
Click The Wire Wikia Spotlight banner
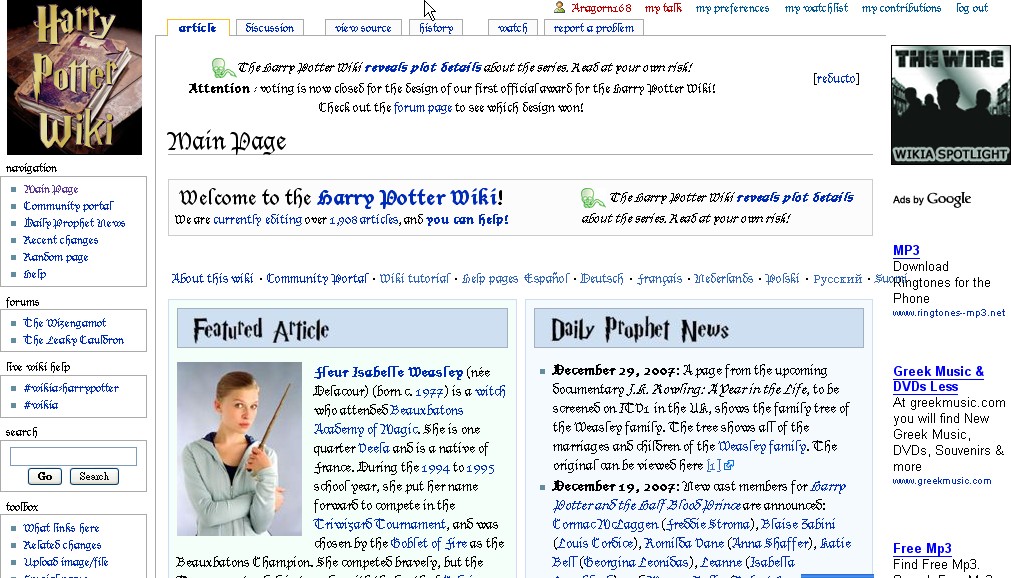pyautogui.click(x=950, y=104)
